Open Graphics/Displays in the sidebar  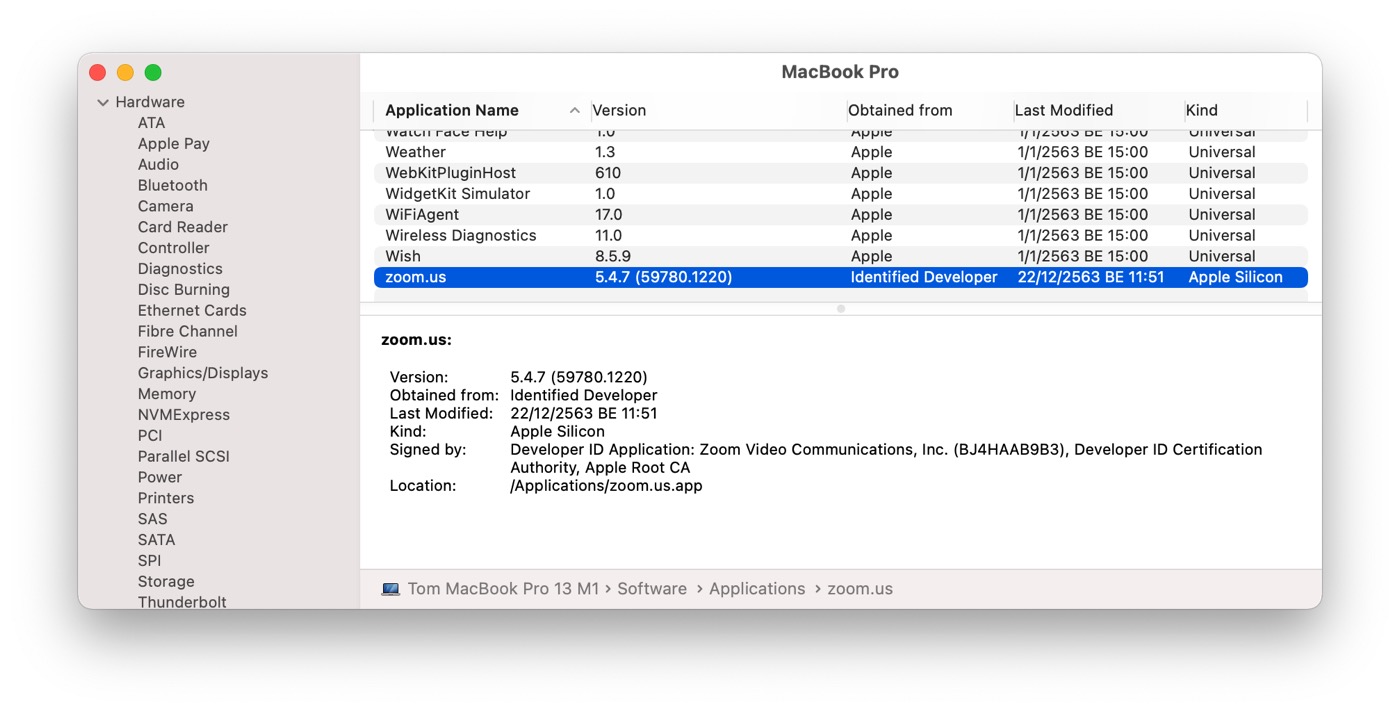202,373
